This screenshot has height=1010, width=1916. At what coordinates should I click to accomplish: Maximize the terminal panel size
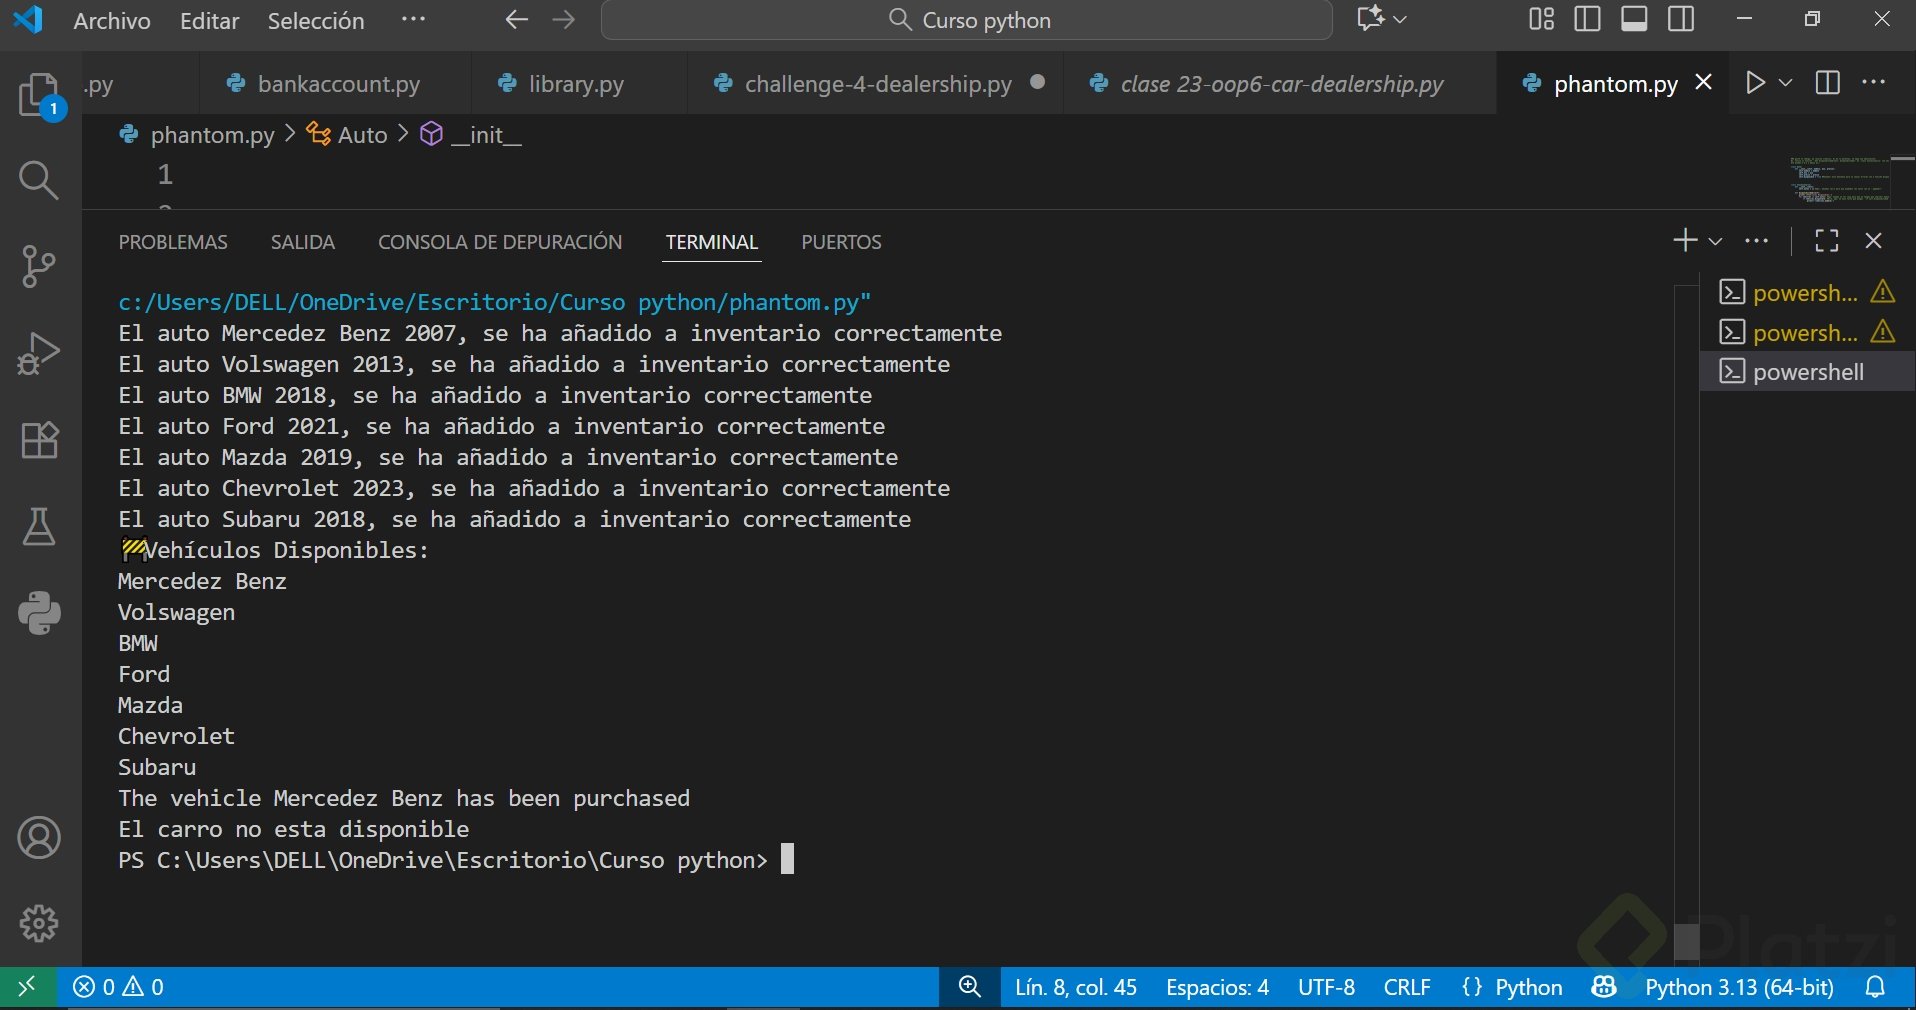[1827, 241]
